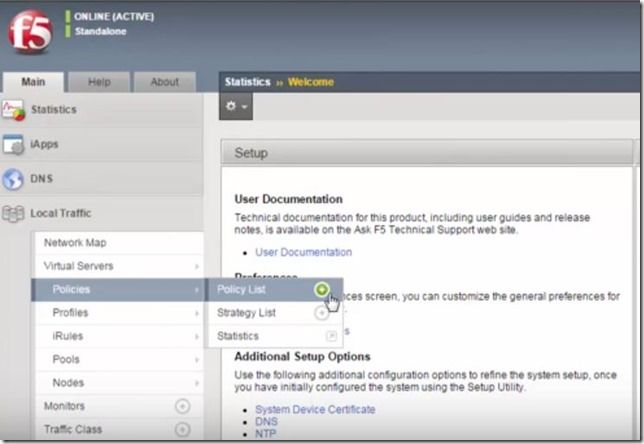Open dropdown arrow next to gear
This screenshot has width=644, height=444.
pos(244,107)
